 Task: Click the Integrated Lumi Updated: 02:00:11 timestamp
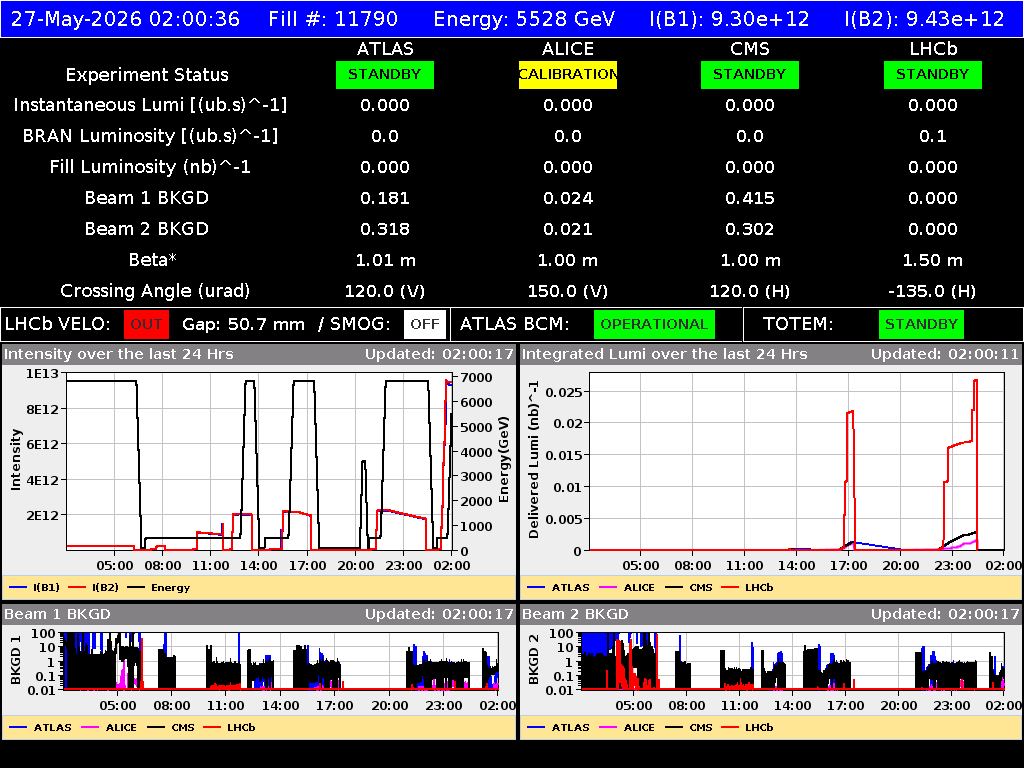coord(945,355)
